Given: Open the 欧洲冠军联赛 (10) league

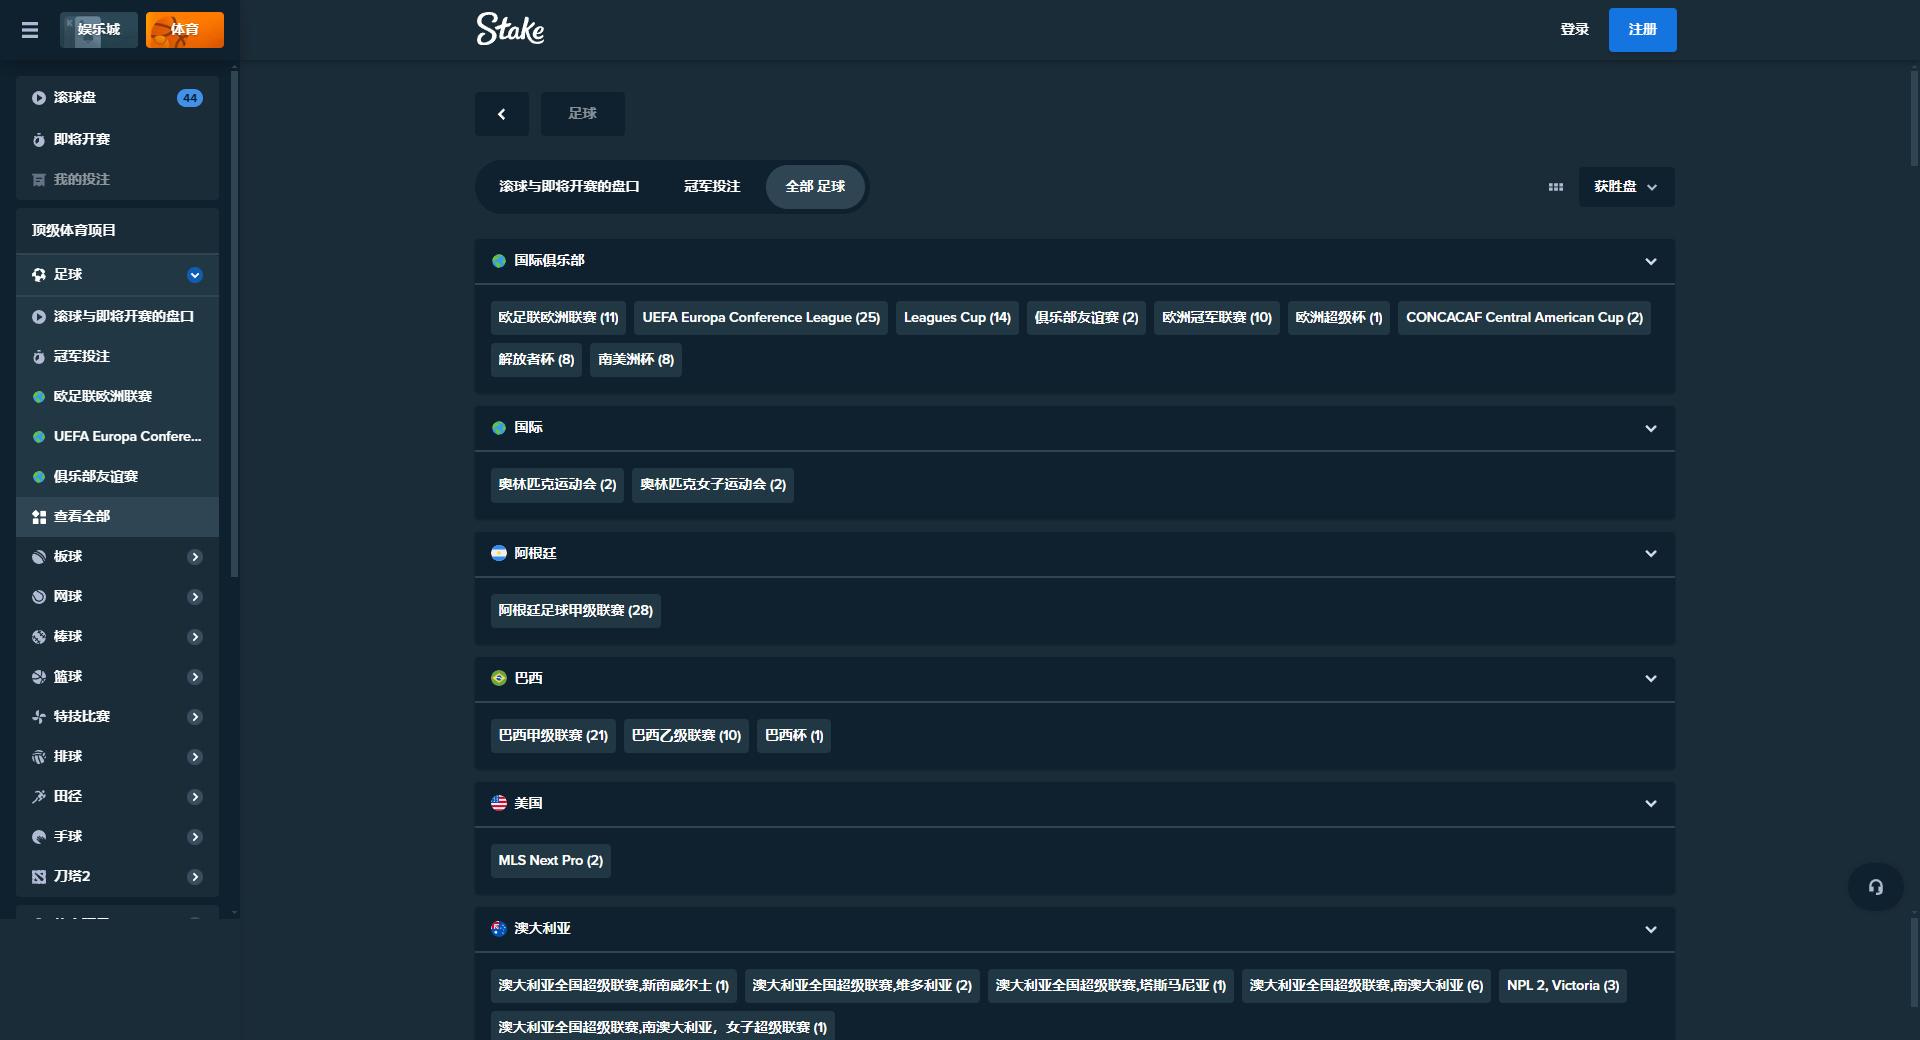Looking at the screenshot, I should pyautogui.click(x=1217, y=318).
